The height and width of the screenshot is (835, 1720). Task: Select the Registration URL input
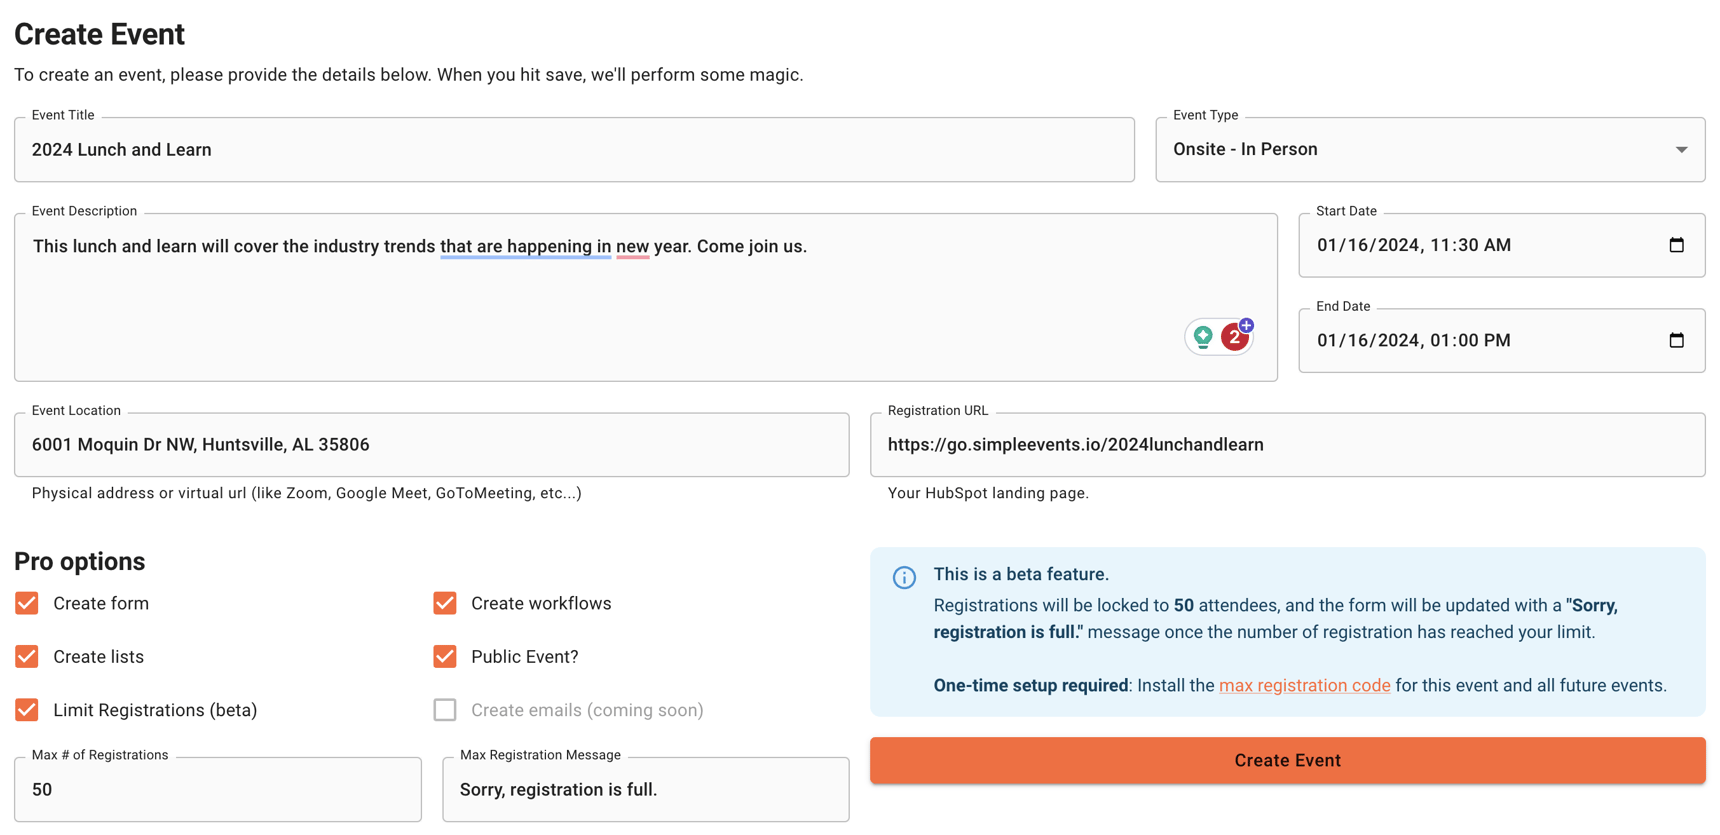[x=1287, y=445]
